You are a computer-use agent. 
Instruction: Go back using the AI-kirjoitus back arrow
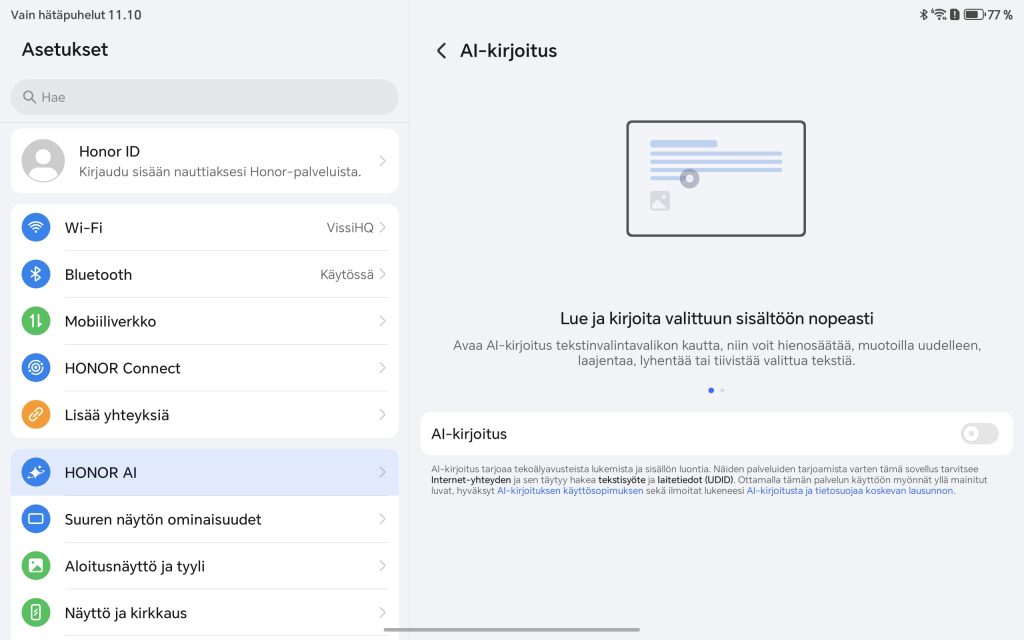tap(441, 51)
